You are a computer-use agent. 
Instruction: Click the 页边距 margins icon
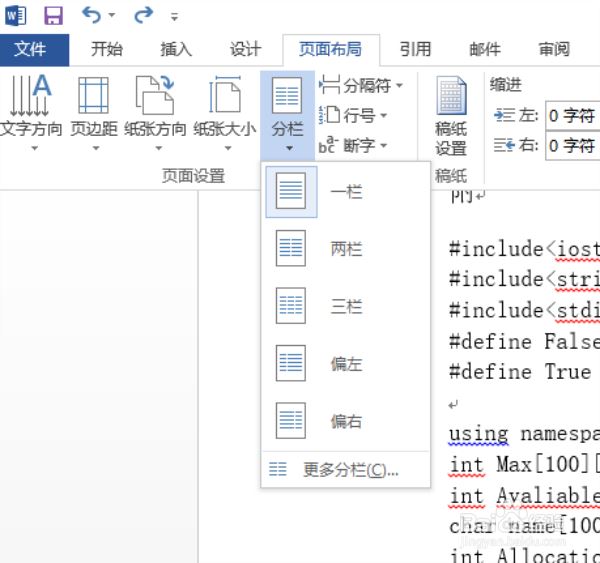tap(94, 96)
